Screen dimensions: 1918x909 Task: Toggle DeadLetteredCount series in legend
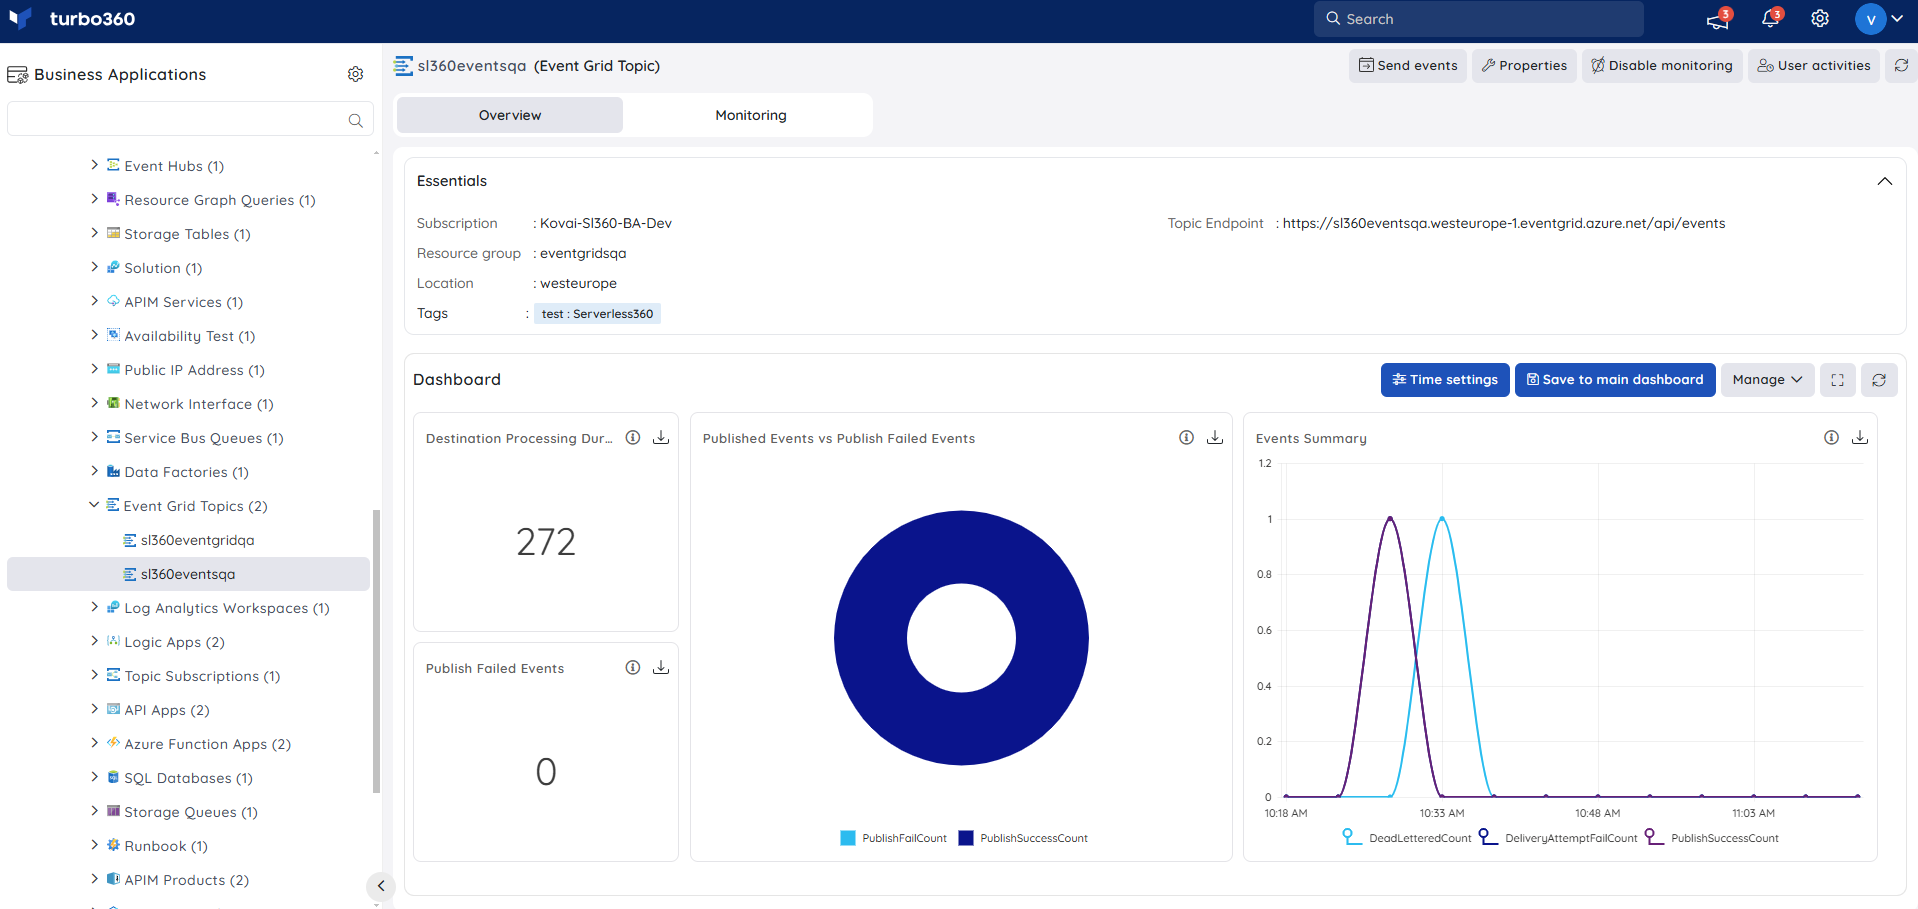point(1407,838)
